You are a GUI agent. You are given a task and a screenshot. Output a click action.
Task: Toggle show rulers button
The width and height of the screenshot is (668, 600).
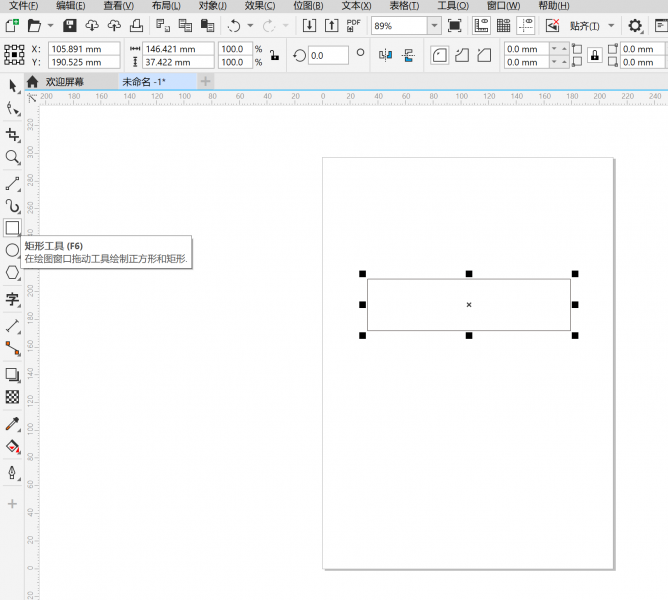481,26
